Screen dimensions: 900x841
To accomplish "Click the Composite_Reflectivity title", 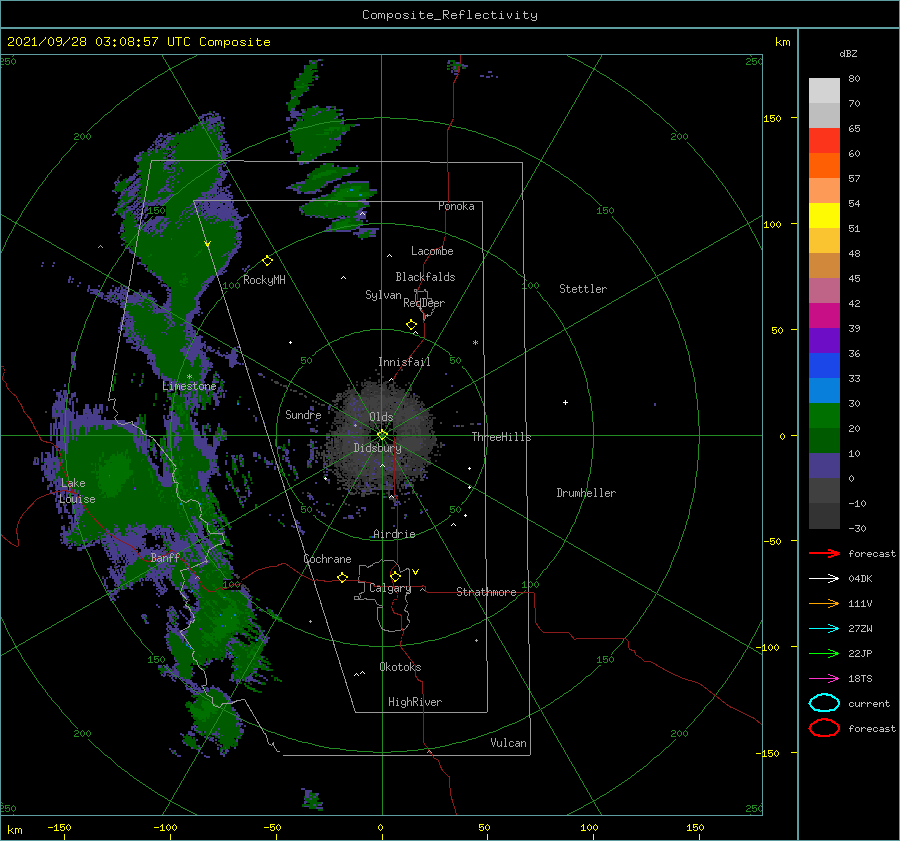I will pos(450,15).
